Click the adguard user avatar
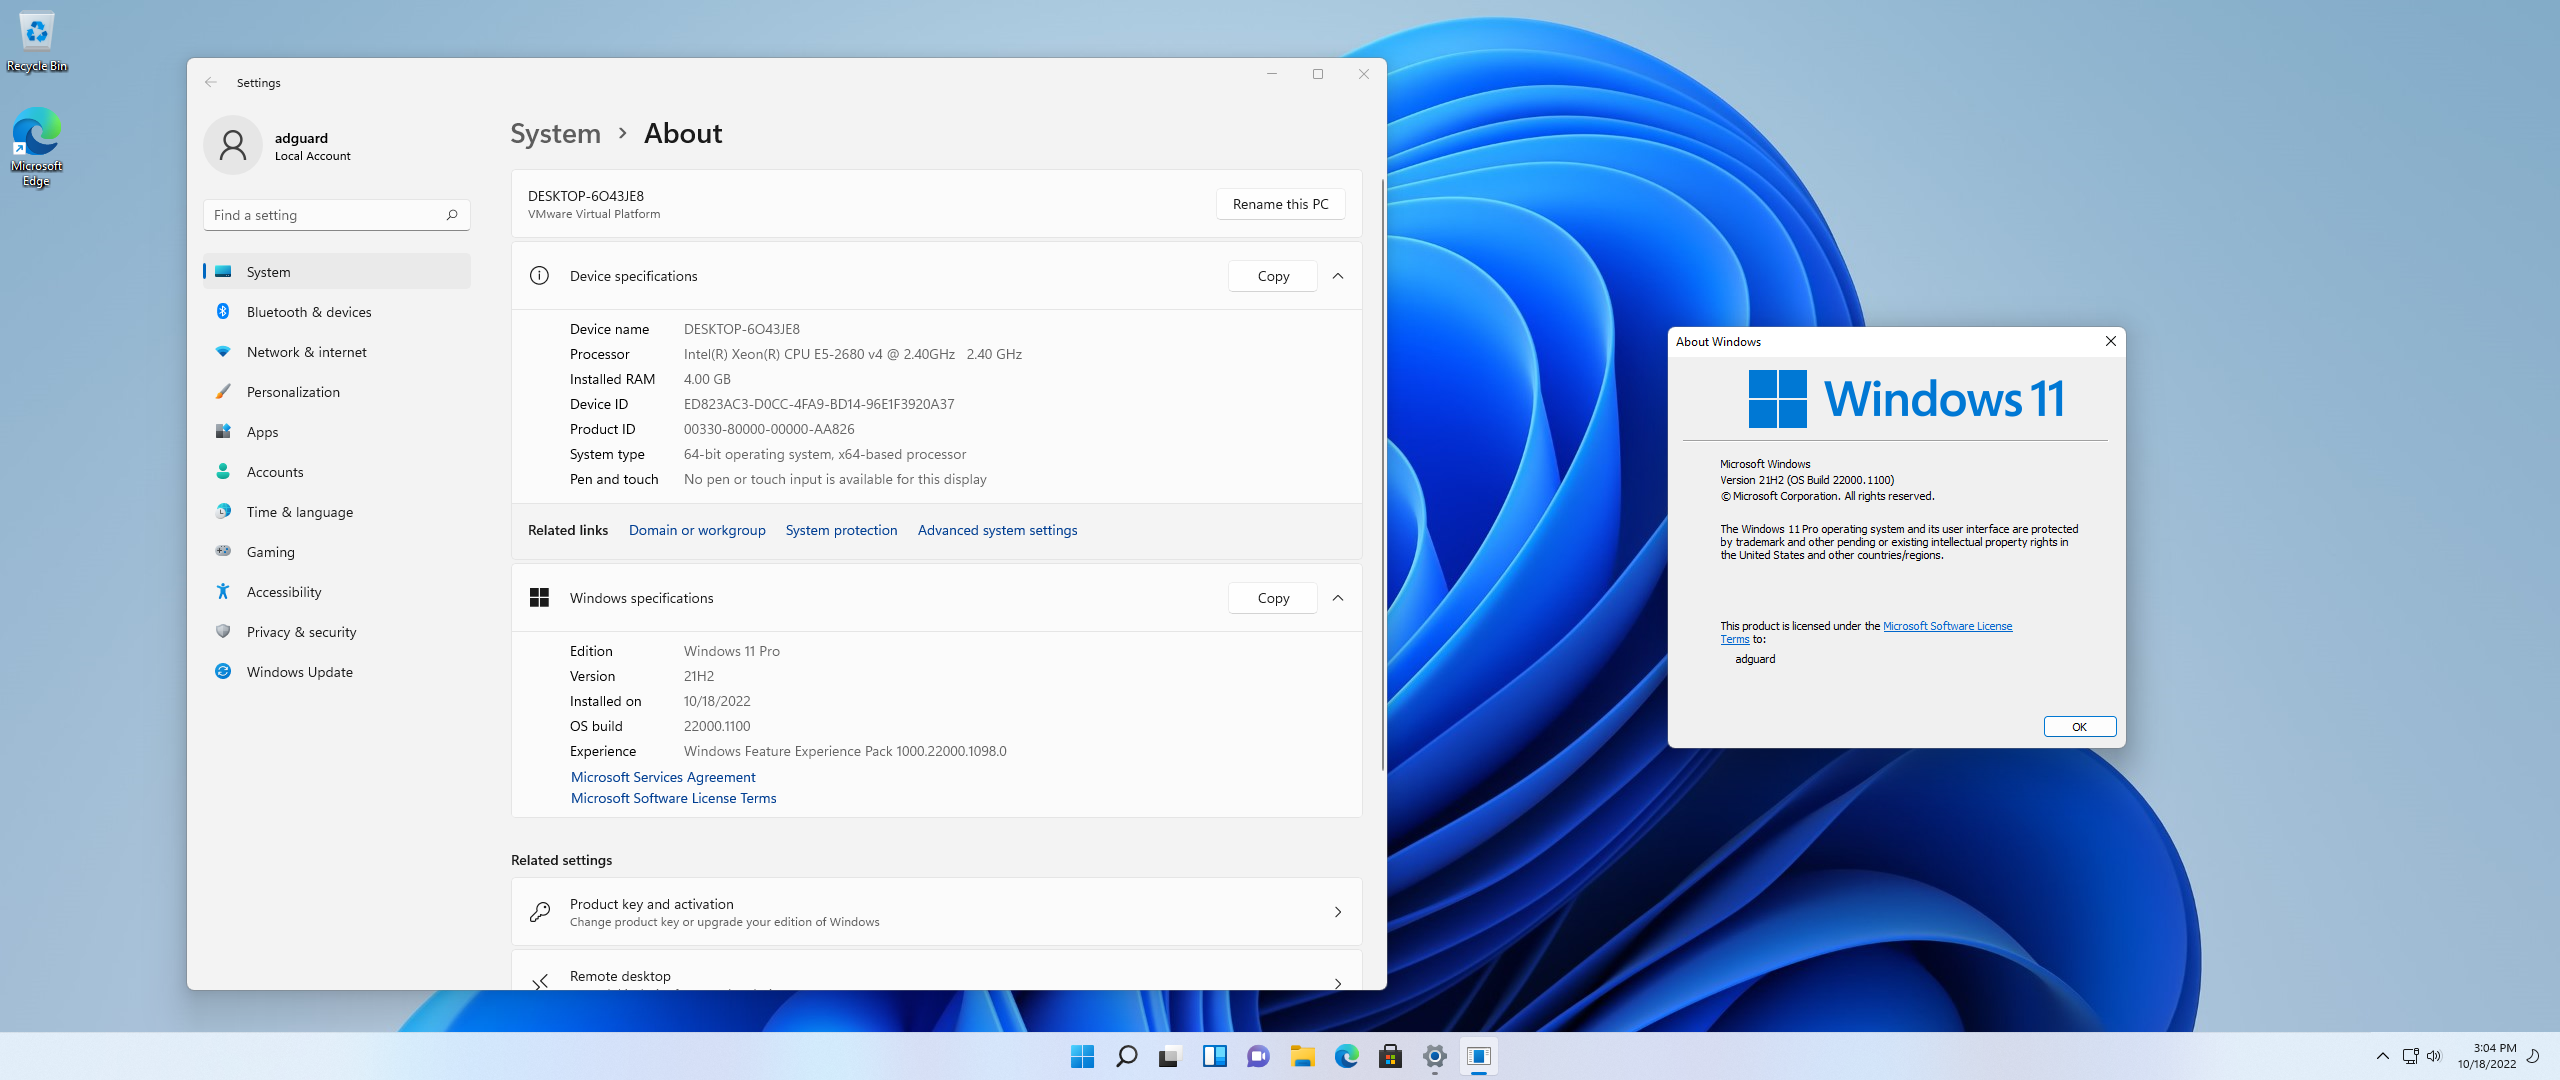 pos(233,146)
